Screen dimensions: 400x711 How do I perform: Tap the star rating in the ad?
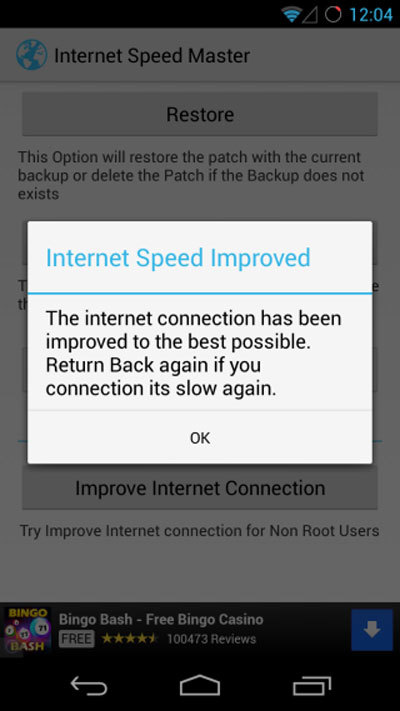[130, 639]
